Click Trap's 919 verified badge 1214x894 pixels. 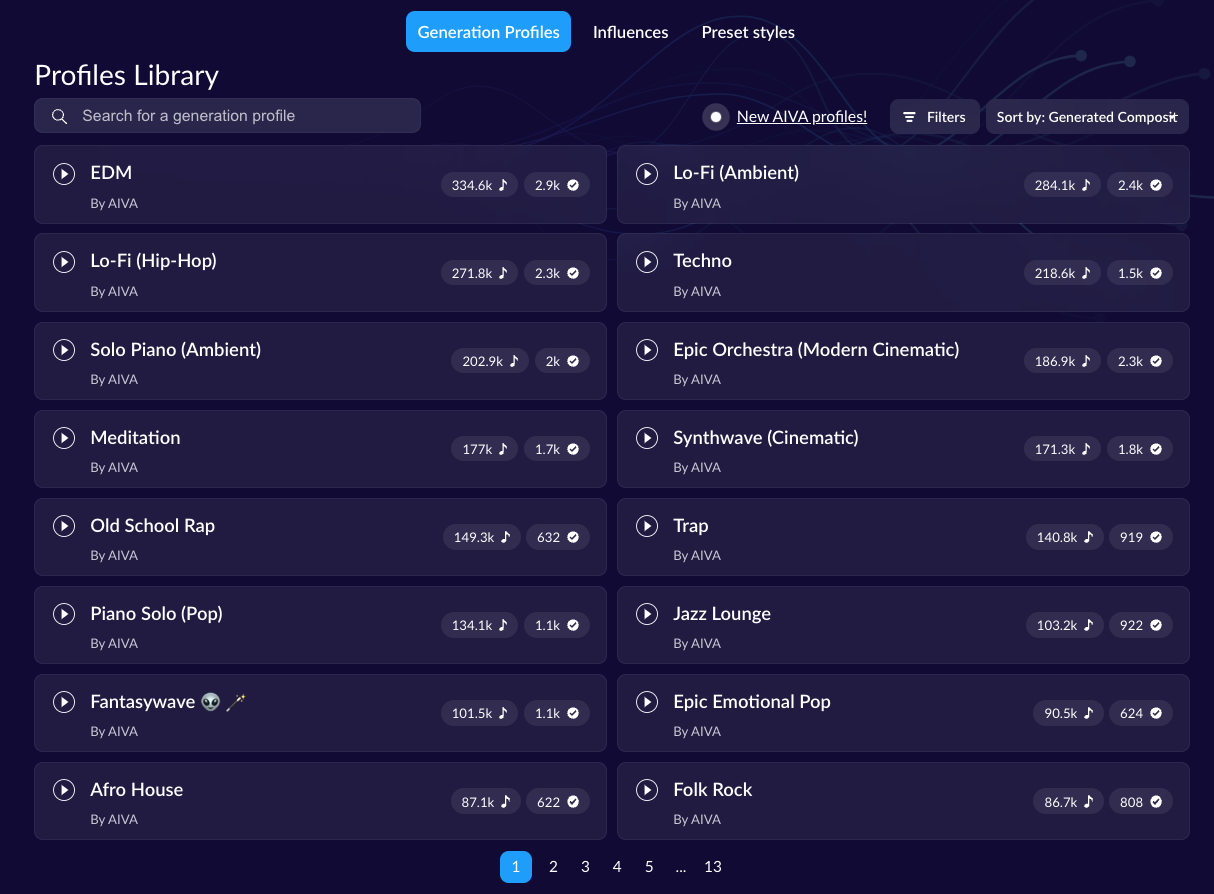click(x=1140, y=537)
